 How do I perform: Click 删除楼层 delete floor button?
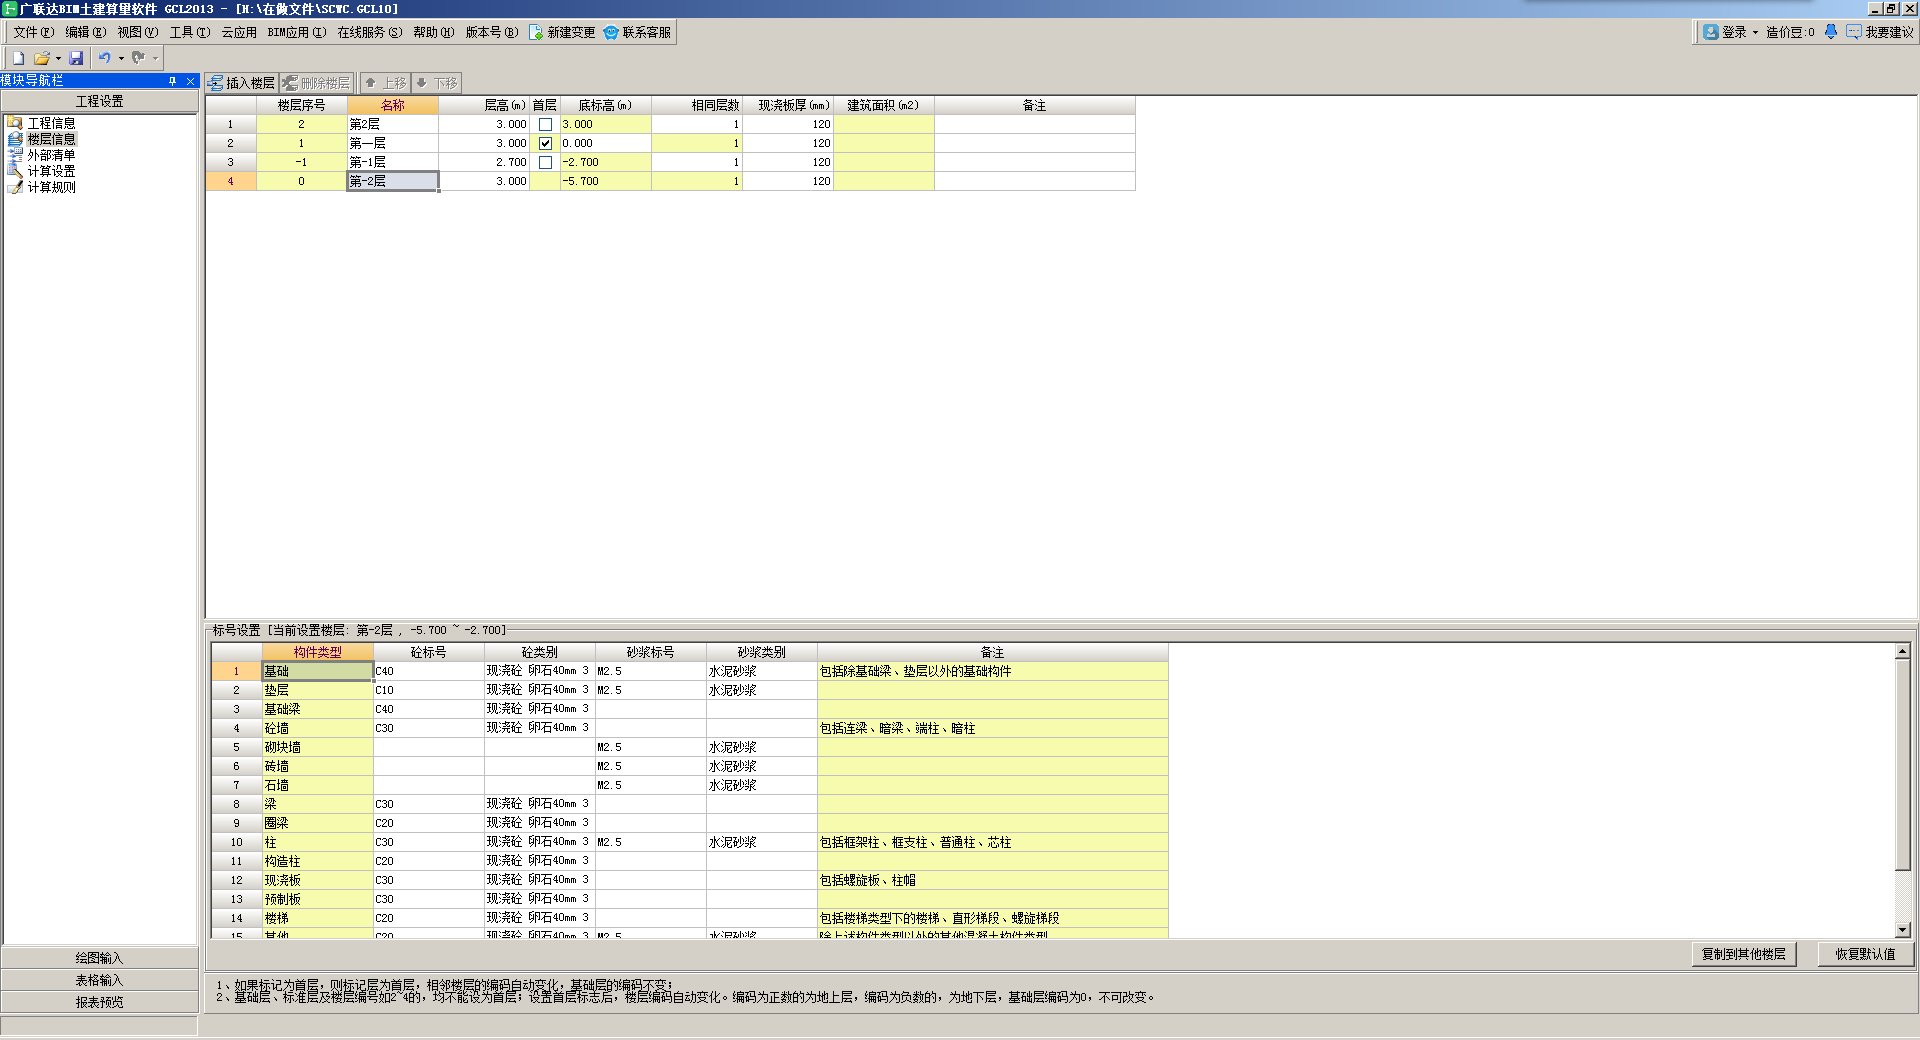pos(316,83)
